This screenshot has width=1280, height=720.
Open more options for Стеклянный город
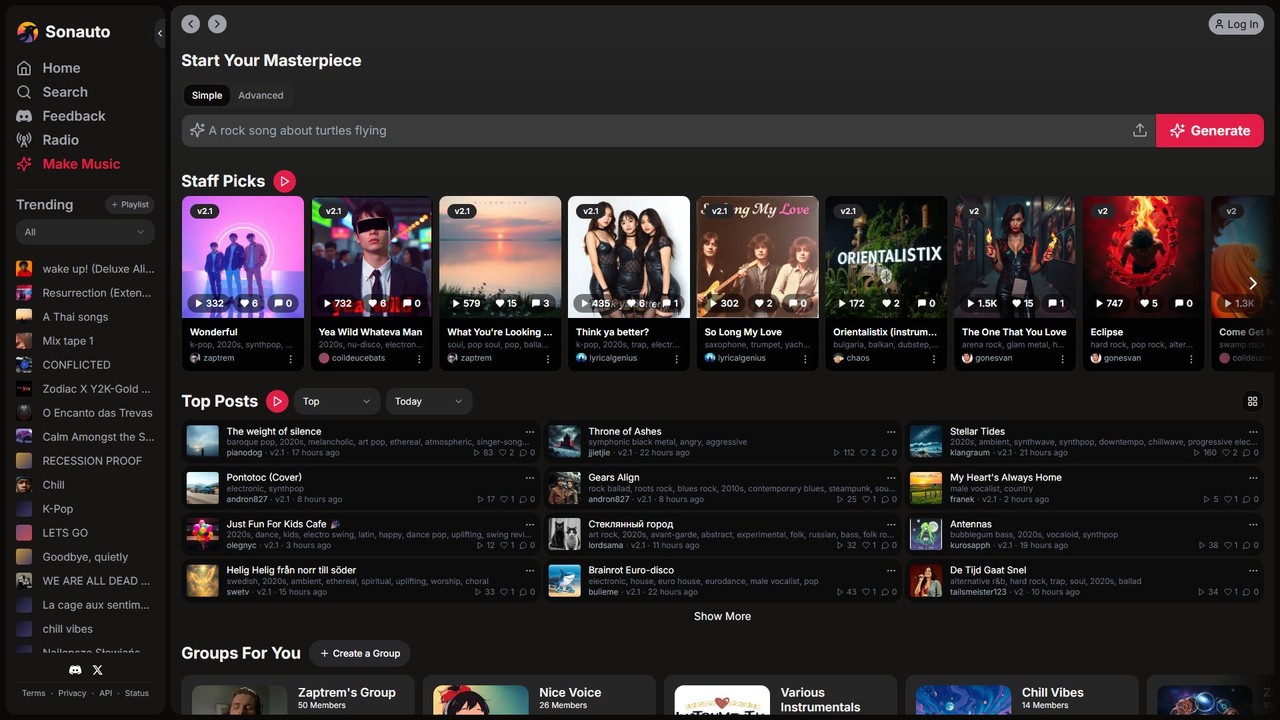tap(891, 524)
